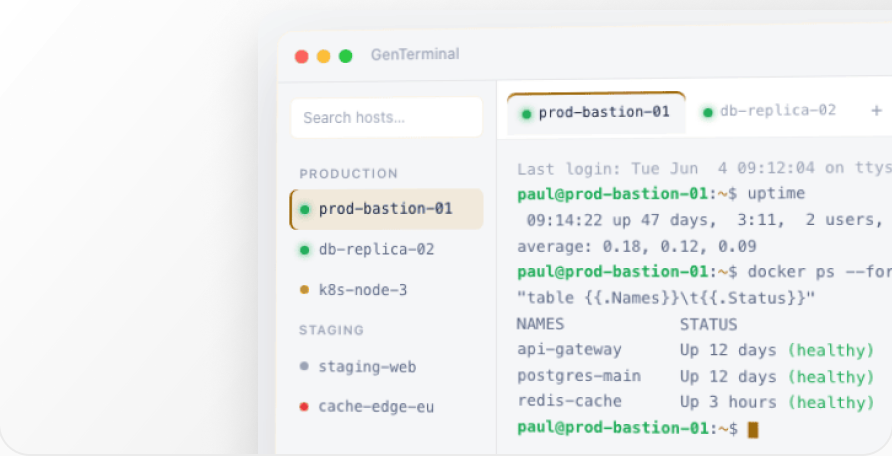
Task: Click the yellow minimize window button
Action: 324,56
